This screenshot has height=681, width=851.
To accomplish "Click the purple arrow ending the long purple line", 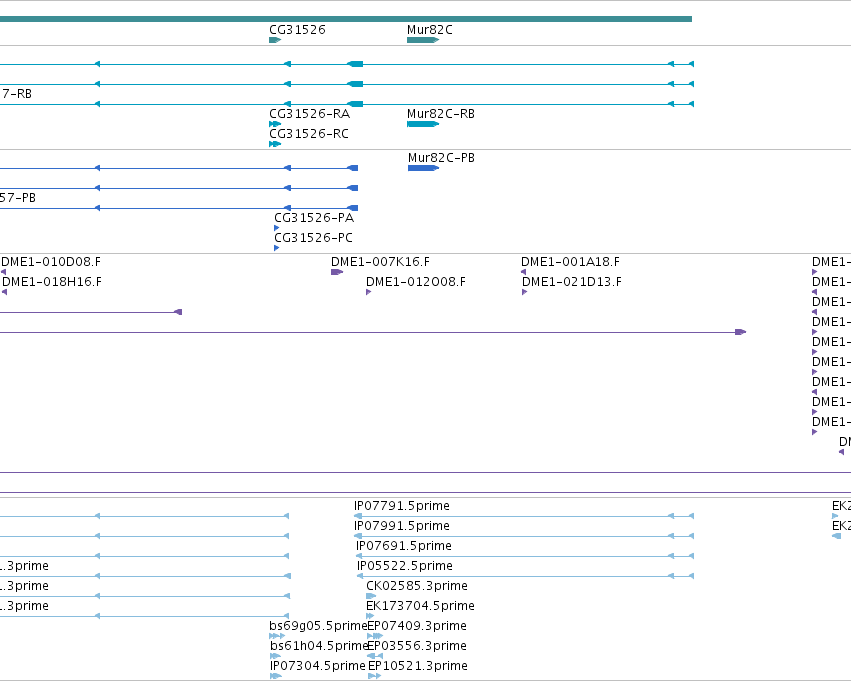I will pos(741,332).
